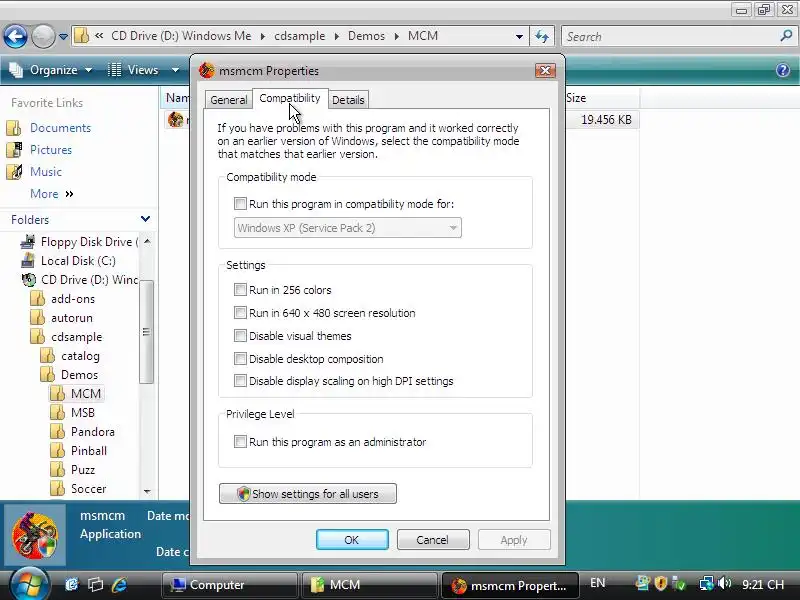Open recent pages arrow beside forward button
Image resolution: width=800 pixels, height=600 pixels.
pos(63,37)
